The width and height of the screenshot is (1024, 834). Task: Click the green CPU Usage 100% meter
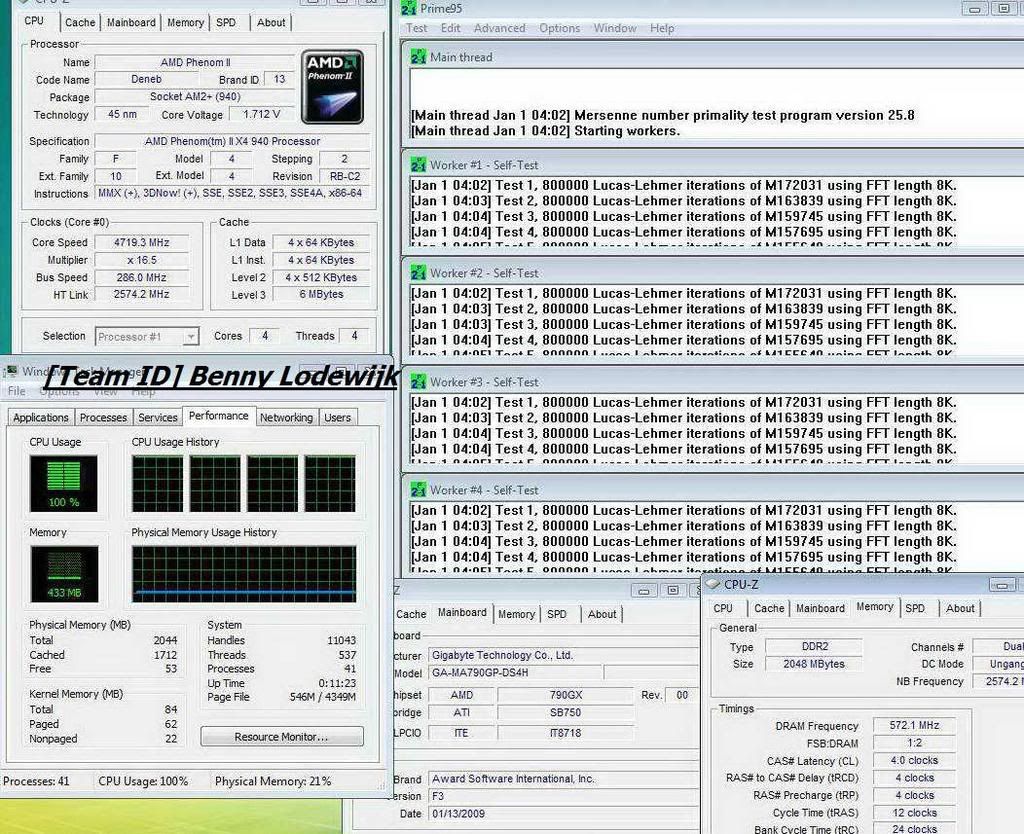[64, 484]
